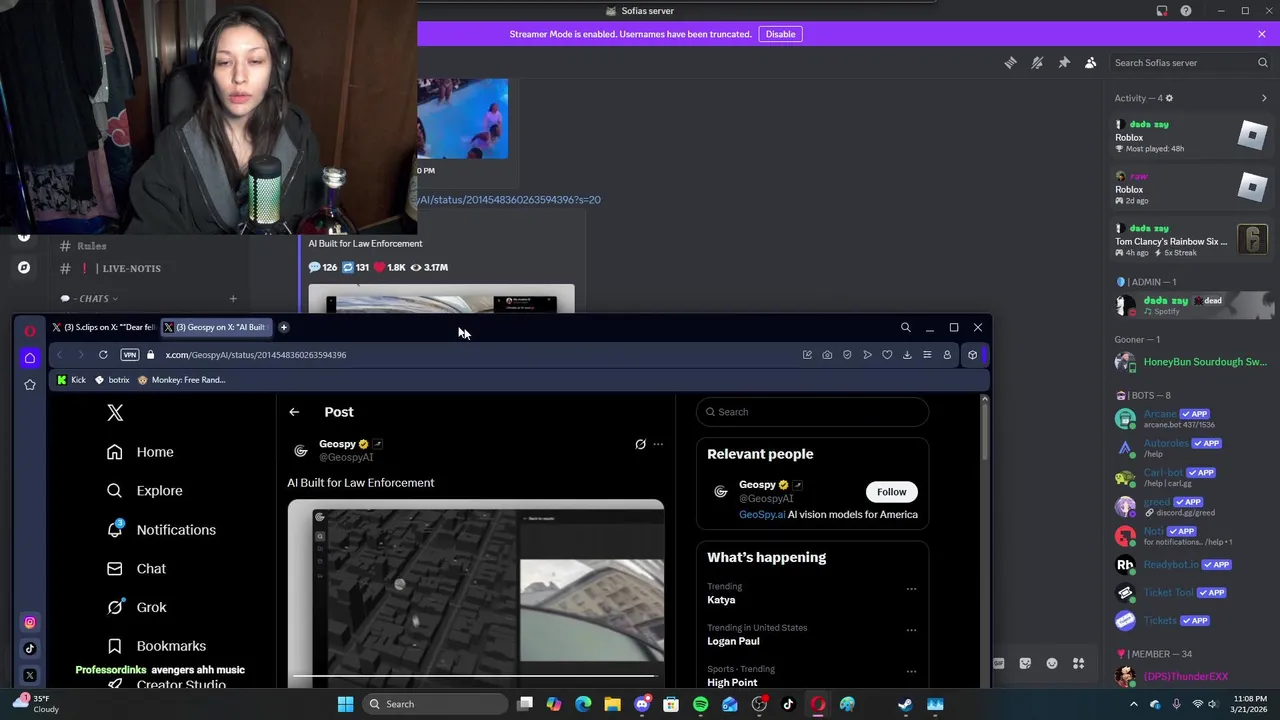Open Opera easy setup menu icon
1280x720 pixels.
927,355
